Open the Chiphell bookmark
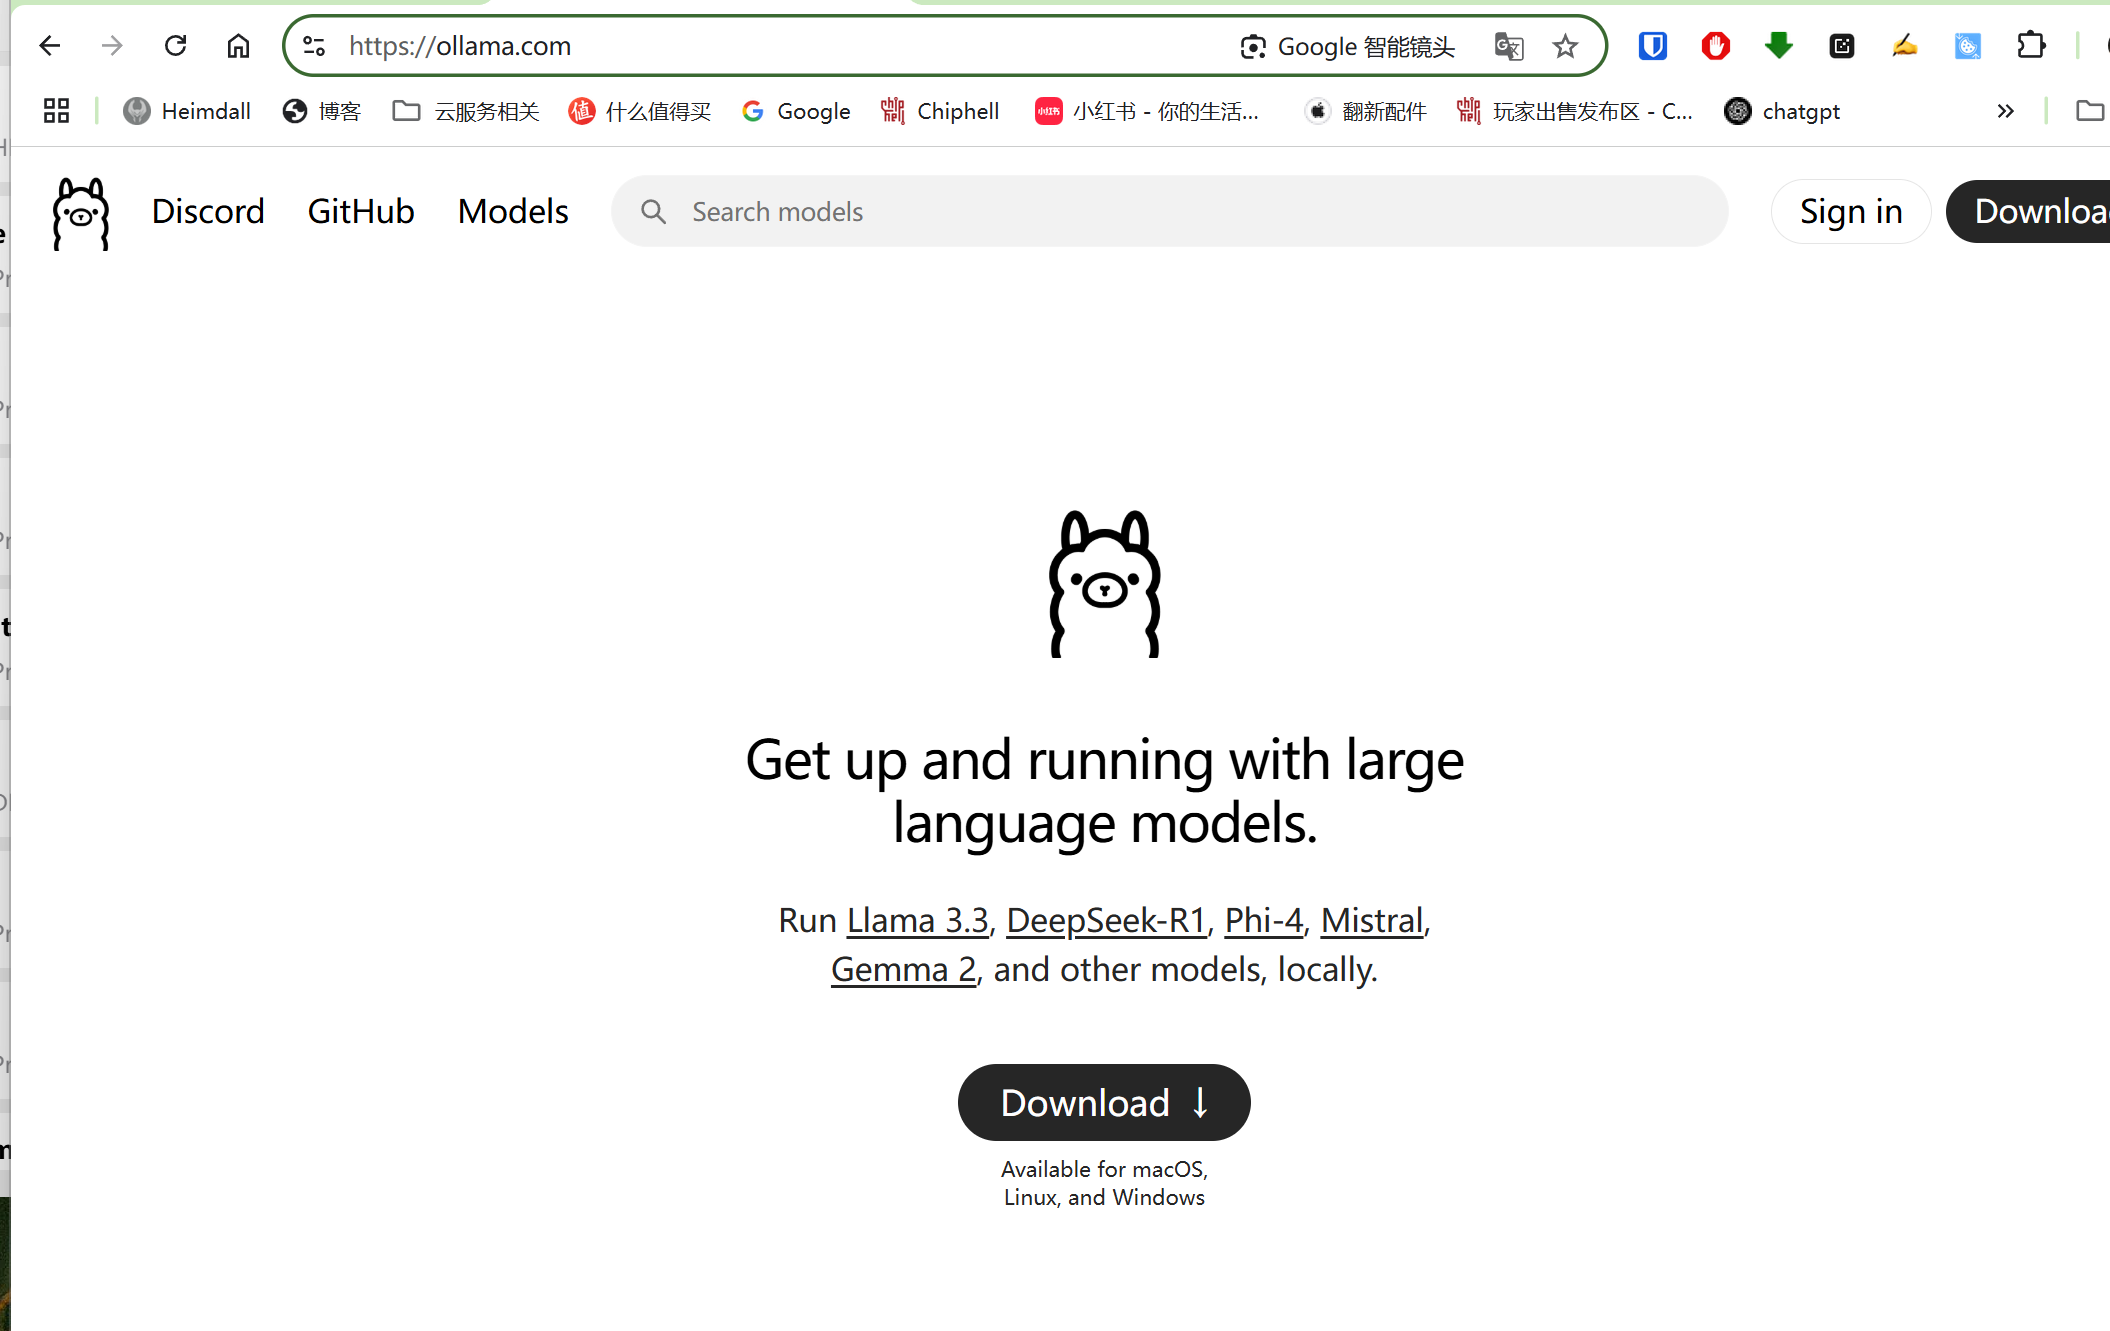This screenshot has height=1331, width=2110. pyautogui.click(x=940, y=111)
